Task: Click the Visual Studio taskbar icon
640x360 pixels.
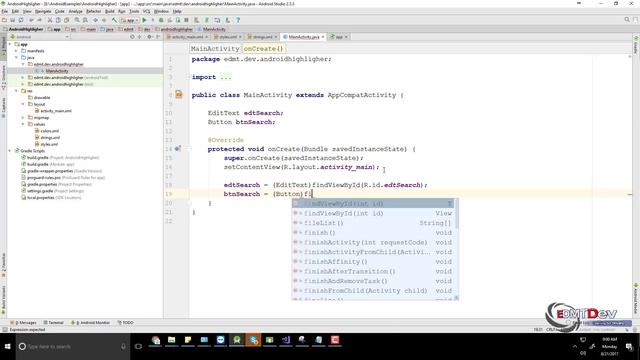Action: [x=286, y=340]
